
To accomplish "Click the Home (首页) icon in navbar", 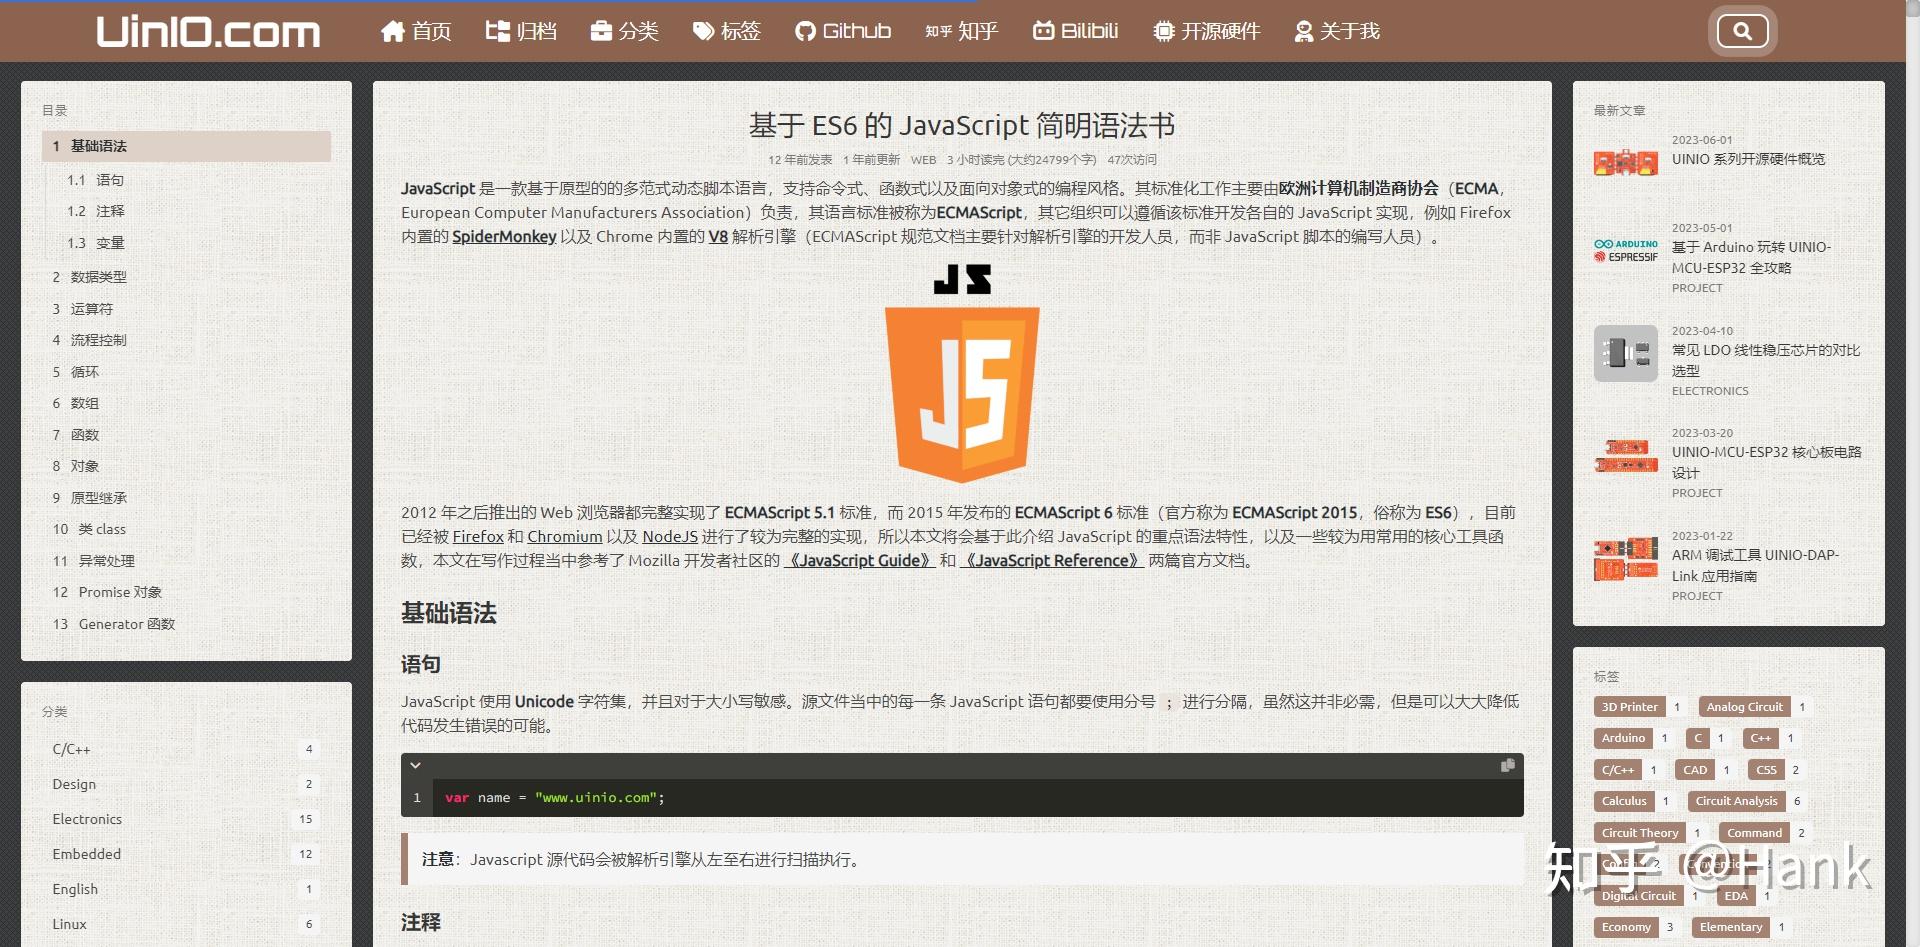I will 392,31.
